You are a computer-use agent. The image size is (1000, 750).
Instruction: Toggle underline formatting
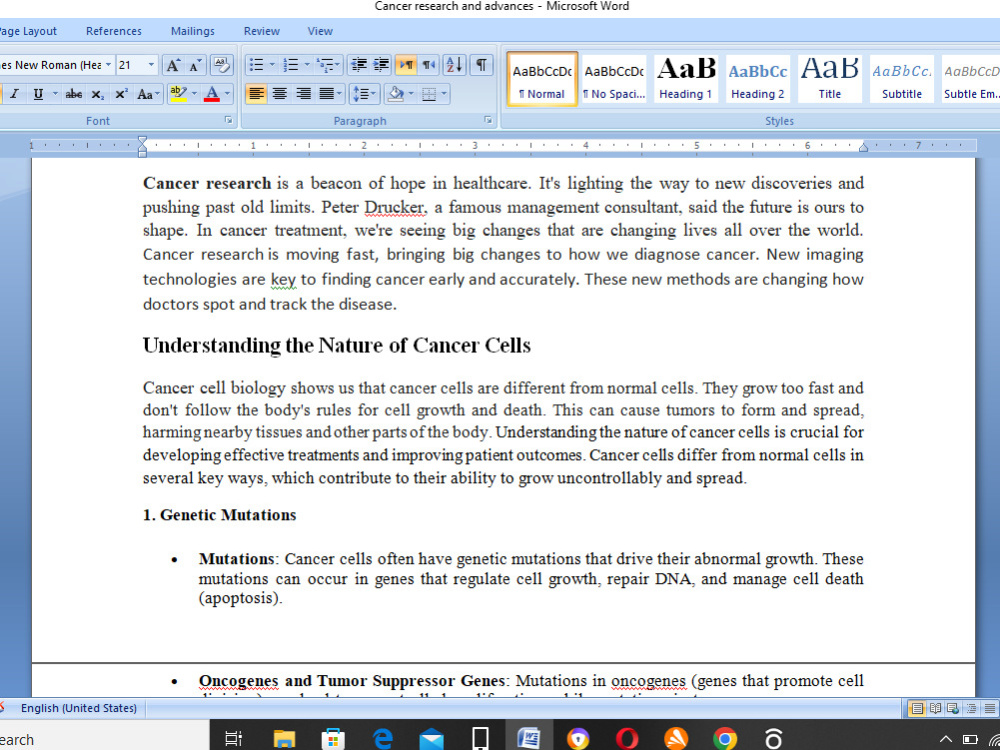click(x=38, y=94)
